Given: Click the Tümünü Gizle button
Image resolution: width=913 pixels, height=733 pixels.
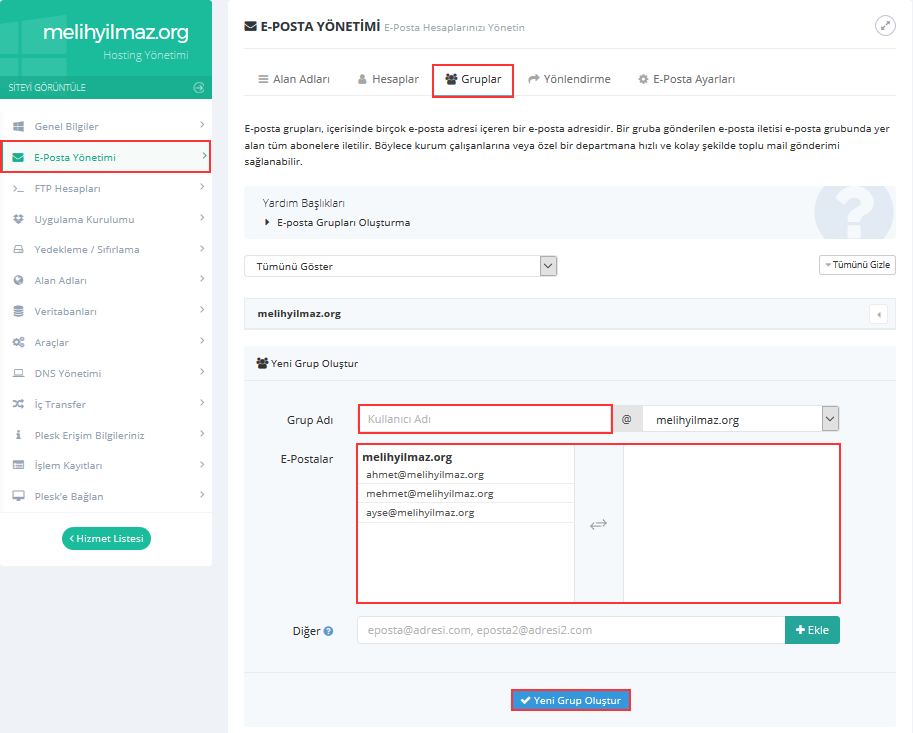Looking at the screenshot, I should point(857,265).
